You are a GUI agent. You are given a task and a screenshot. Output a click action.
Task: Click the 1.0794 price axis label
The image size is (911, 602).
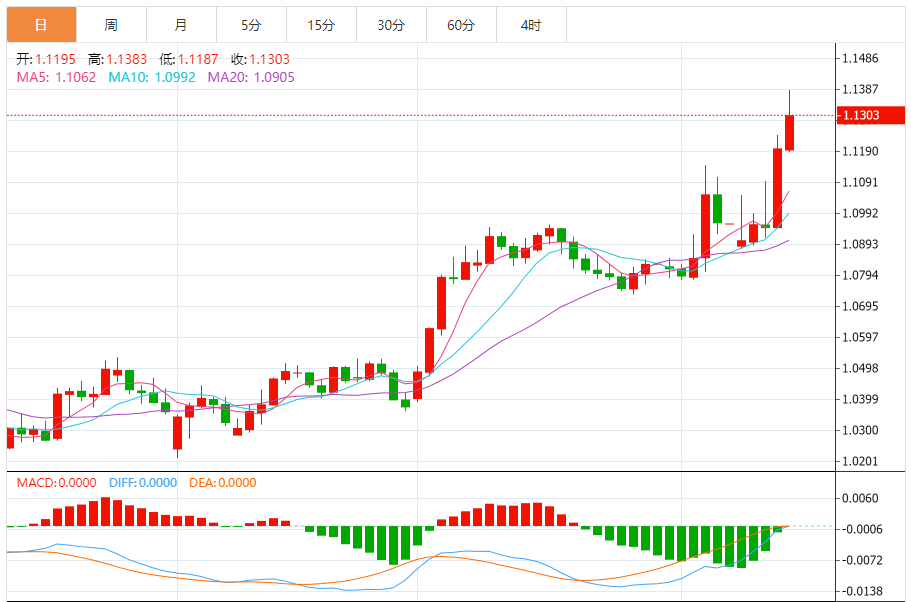[860, 275]
